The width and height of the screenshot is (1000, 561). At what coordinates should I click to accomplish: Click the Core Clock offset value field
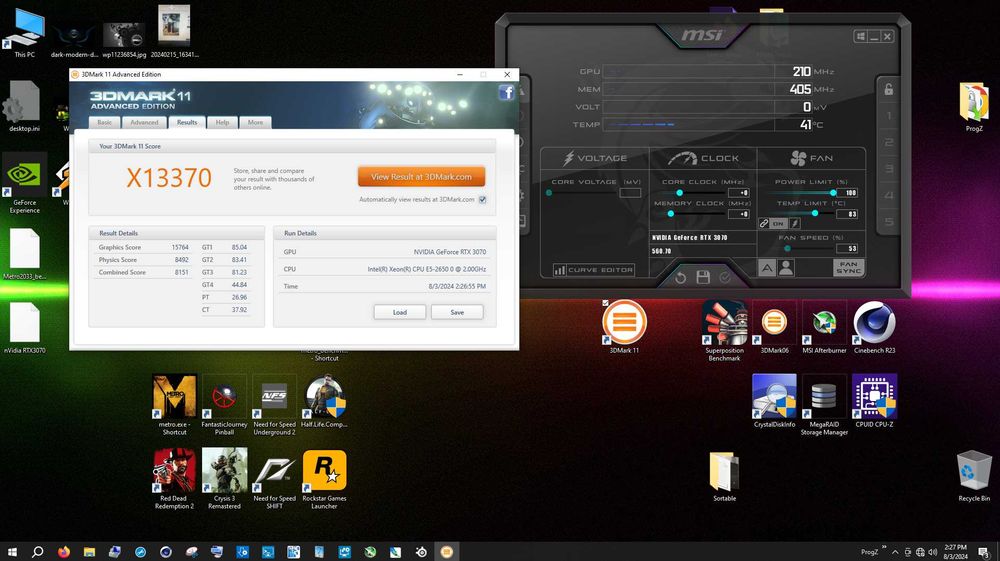click(x=738, y=193)
